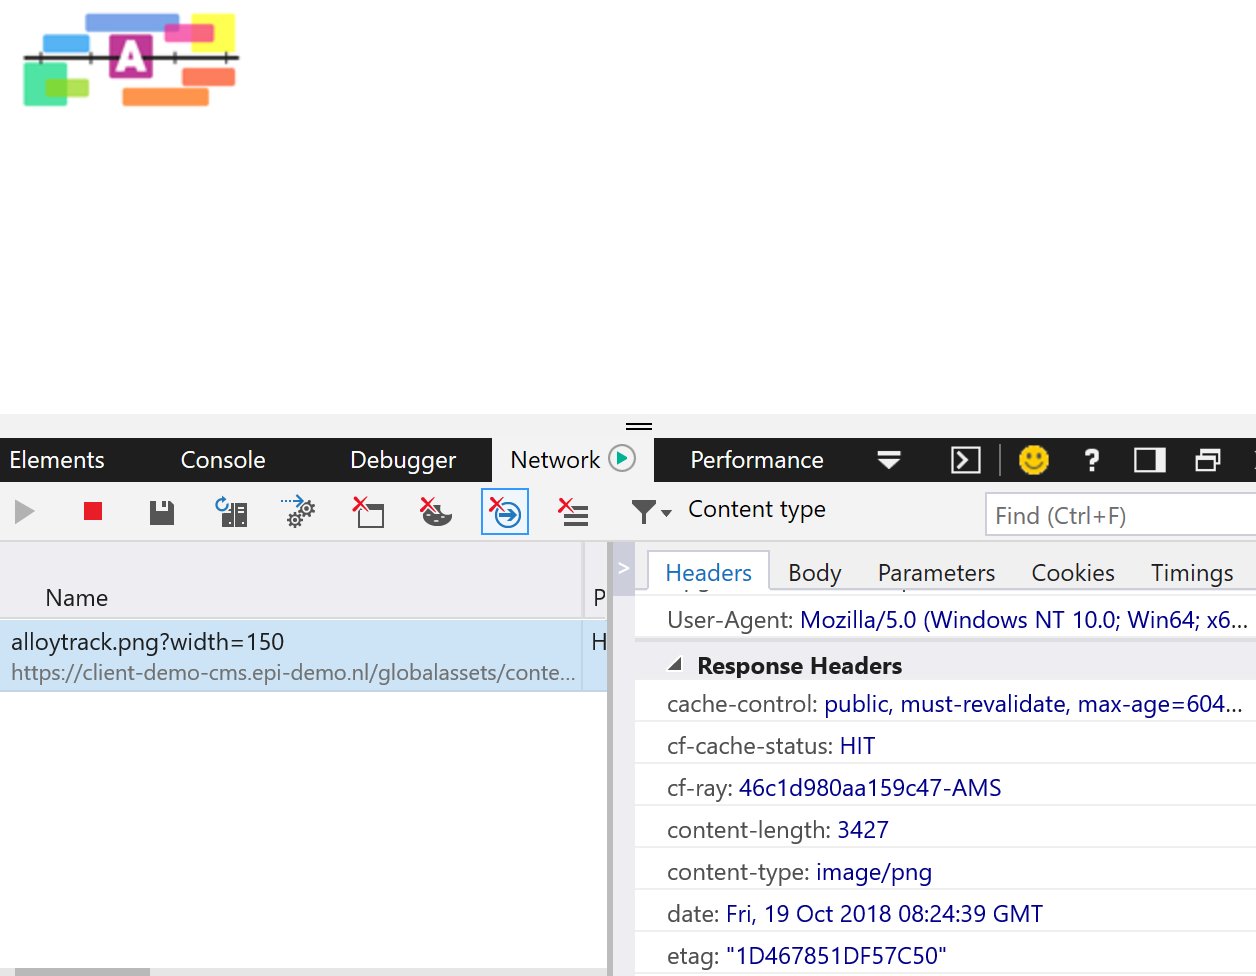Image resolution: width=1256 pixels, height=976 pixels.
Task: Click the Export as HAR save icon
Action: (x=161, y=513)
